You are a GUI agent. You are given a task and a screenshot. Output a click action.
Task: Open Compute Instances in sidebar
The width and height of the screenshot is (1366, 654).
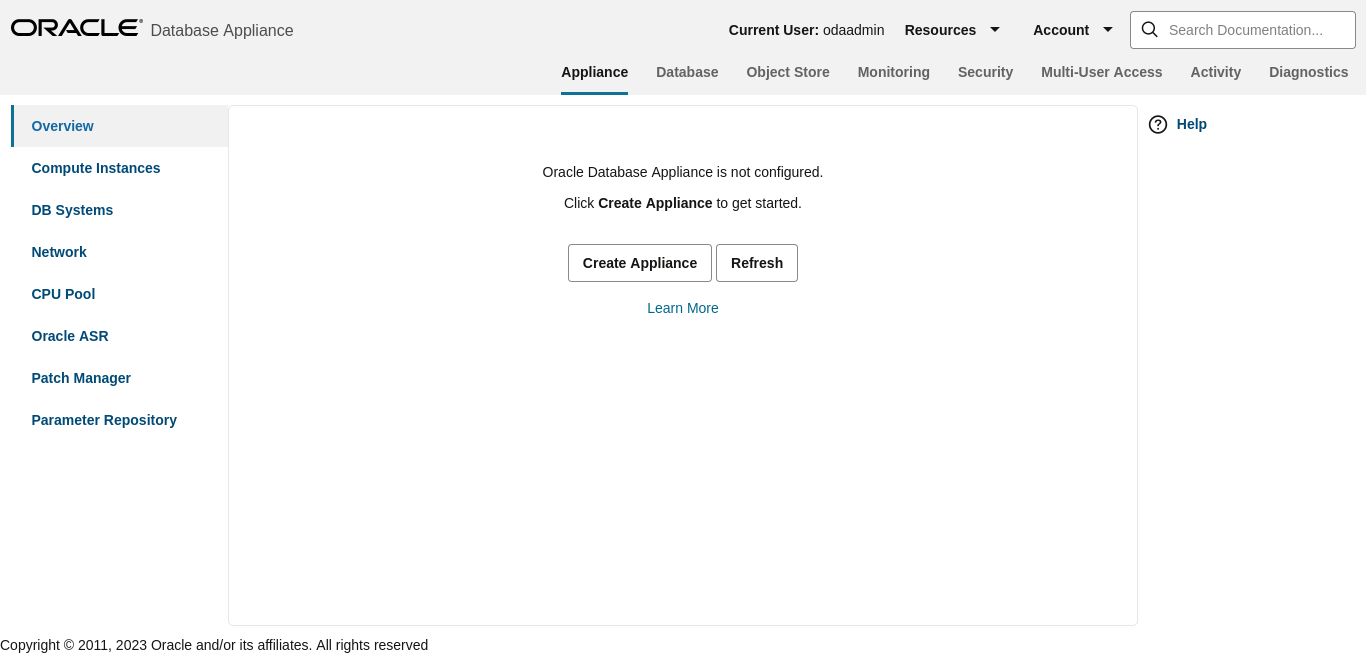tap(120, 168)
